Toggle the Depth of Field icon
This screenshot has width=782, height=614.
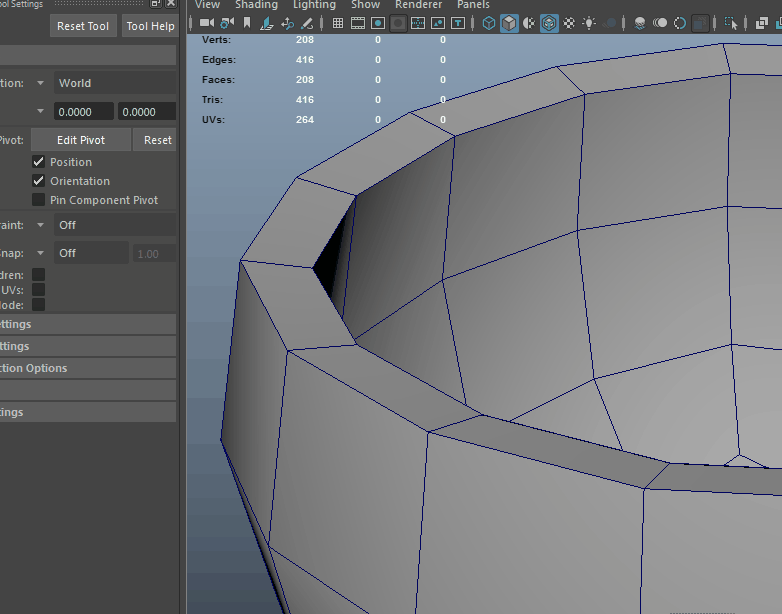(700, 23)
